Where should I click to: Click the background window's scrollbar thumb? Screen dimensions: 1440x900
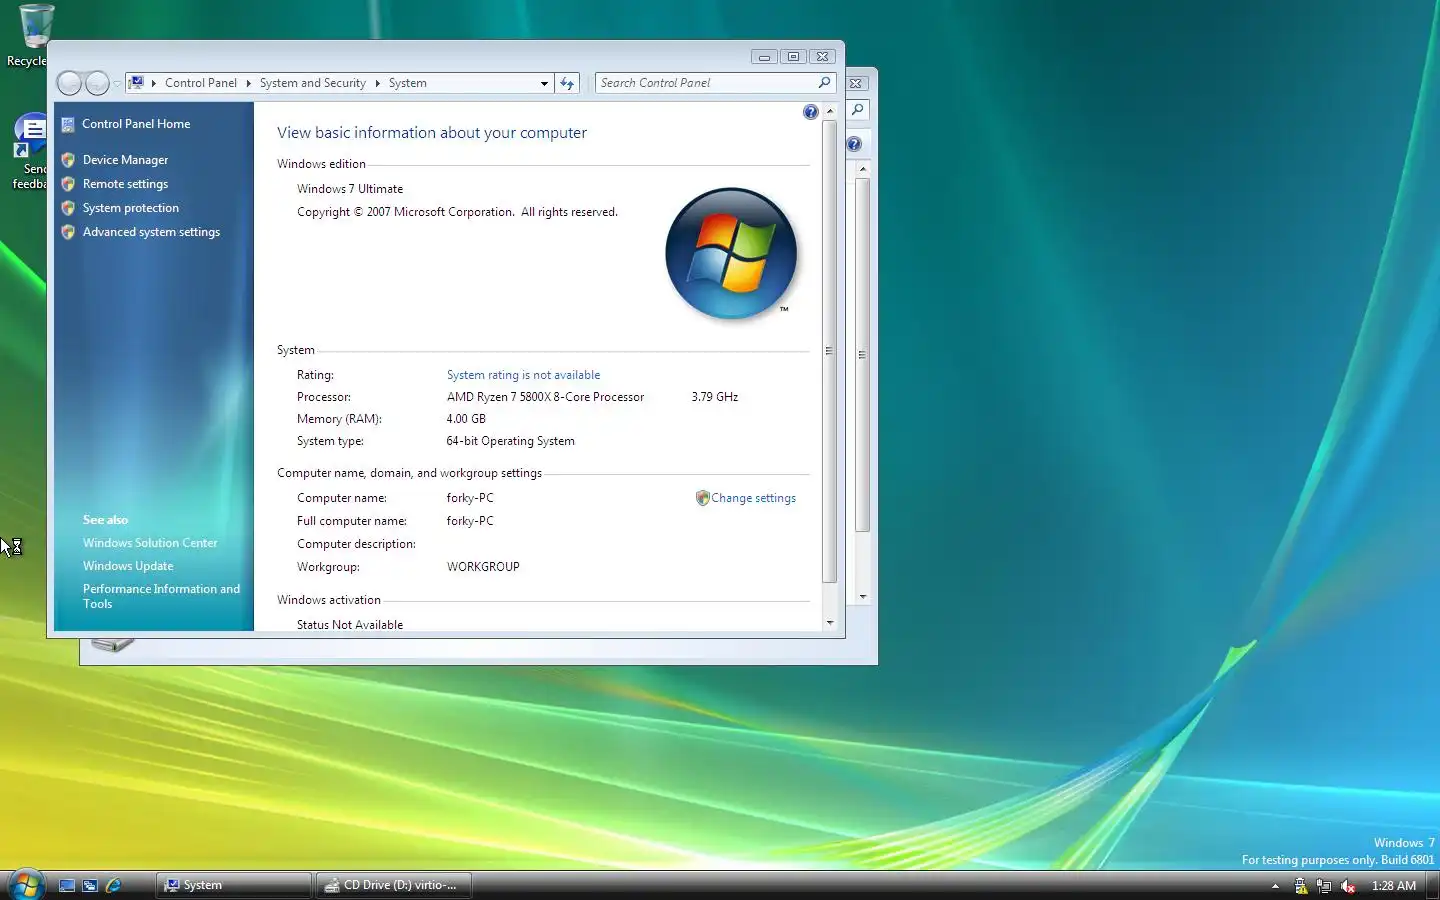click(862, 355)
